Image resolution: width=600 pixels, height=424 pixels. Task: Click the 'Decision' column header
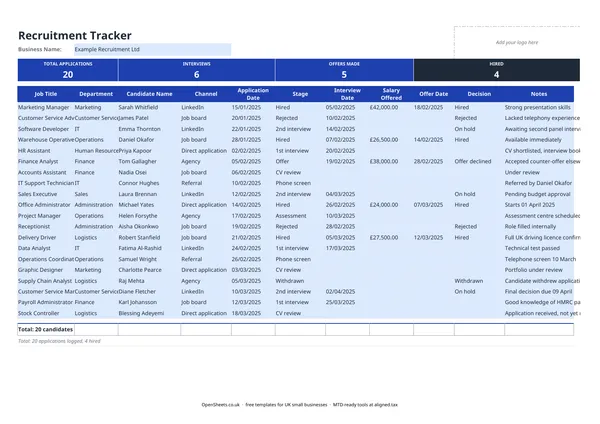[479, 94]
